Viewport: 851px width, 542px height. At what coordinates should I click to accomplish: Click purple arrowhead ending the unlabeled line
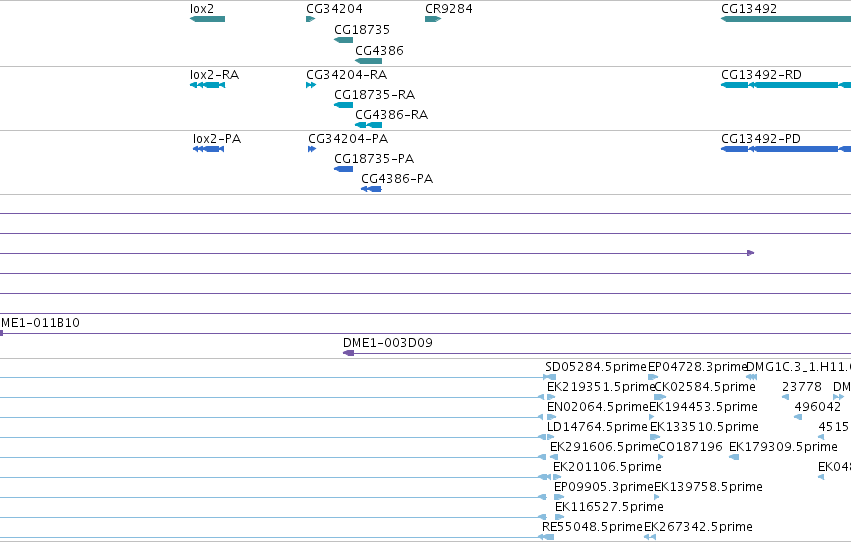(x=751, y=253)
